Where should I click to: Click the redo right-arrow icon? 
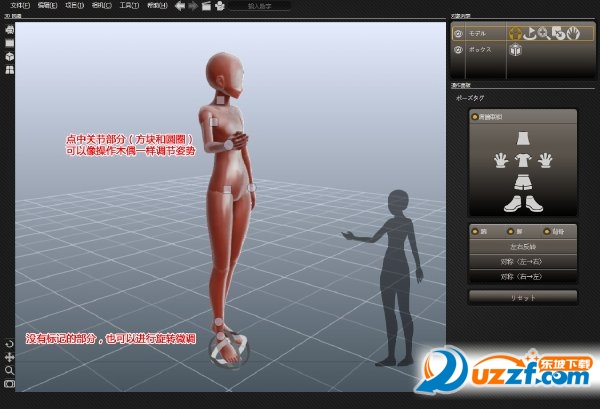tap(193, 6)
